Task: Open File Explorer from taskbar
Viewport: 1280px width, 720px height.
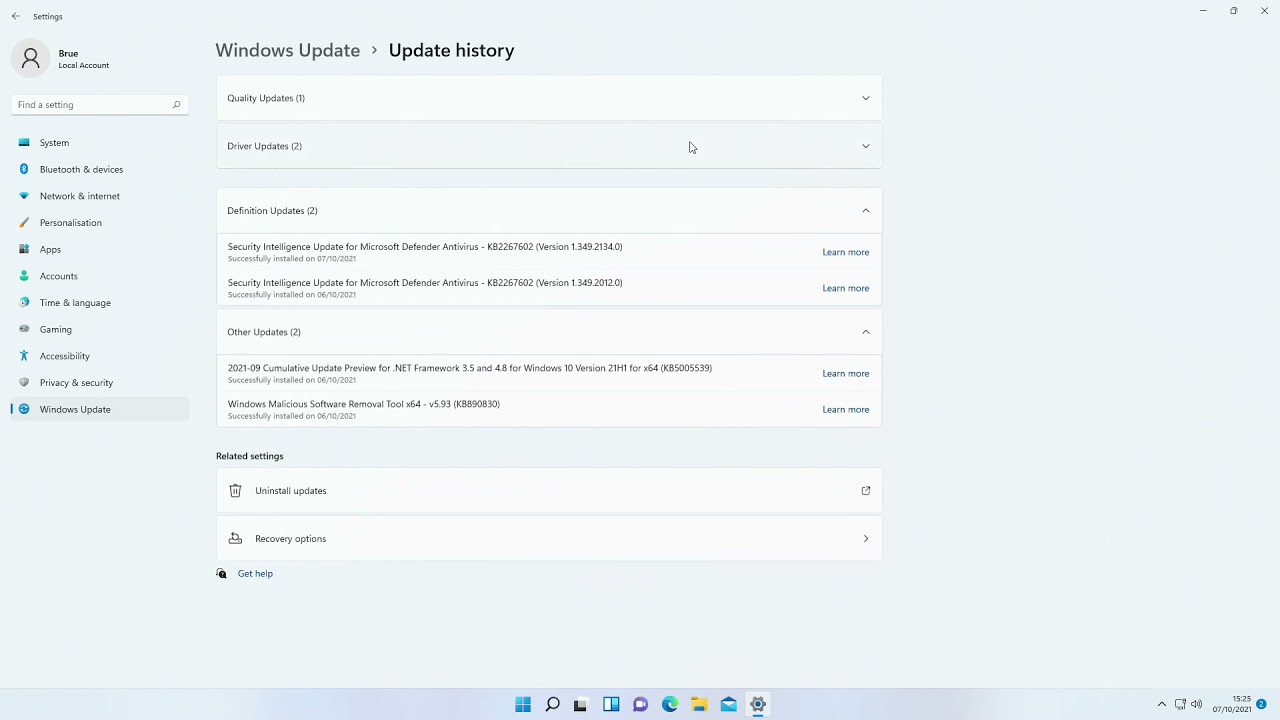Action: click(699, 704)
